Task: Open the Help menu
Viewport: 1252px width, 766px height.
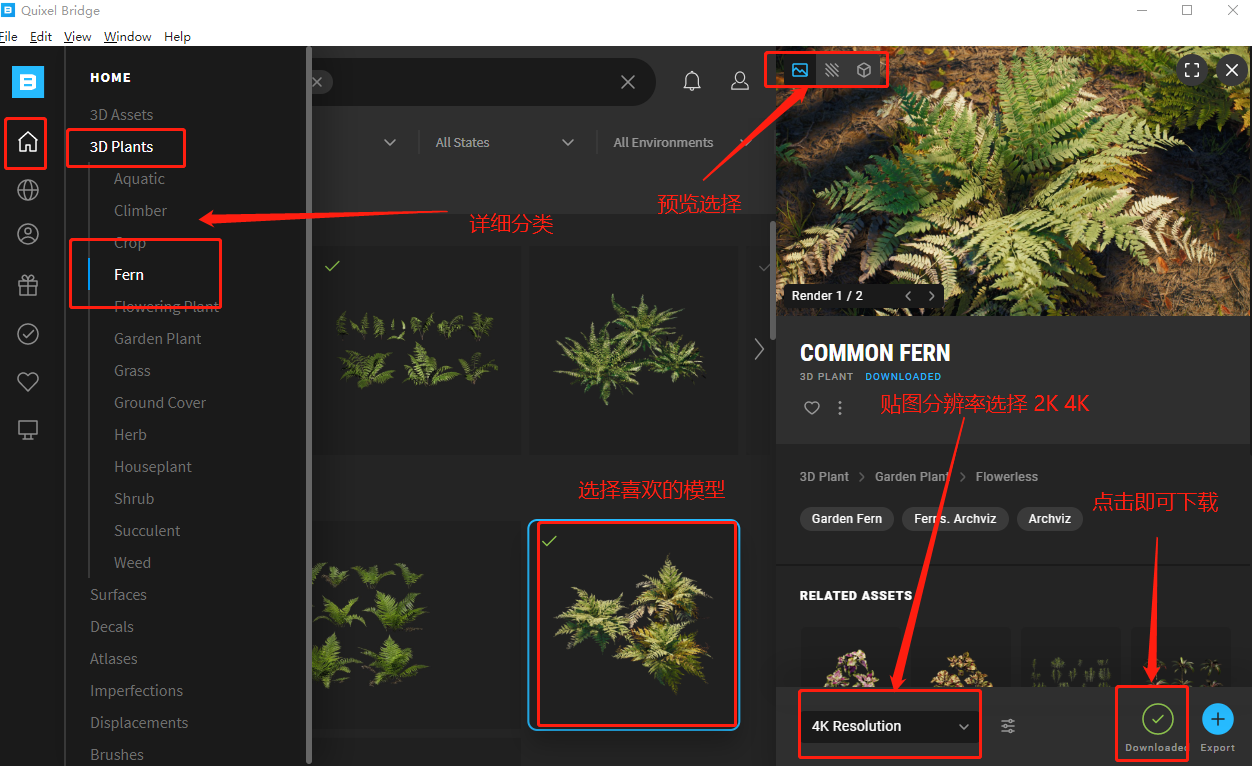Action: (177, 37)
